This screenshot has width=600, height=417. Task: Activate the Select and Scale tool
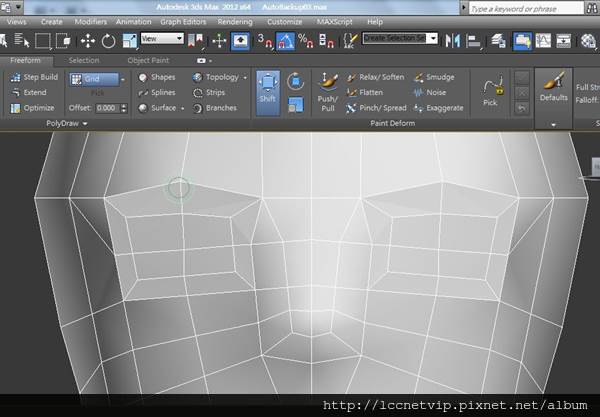pyautogui.click(x=130, y=41)
